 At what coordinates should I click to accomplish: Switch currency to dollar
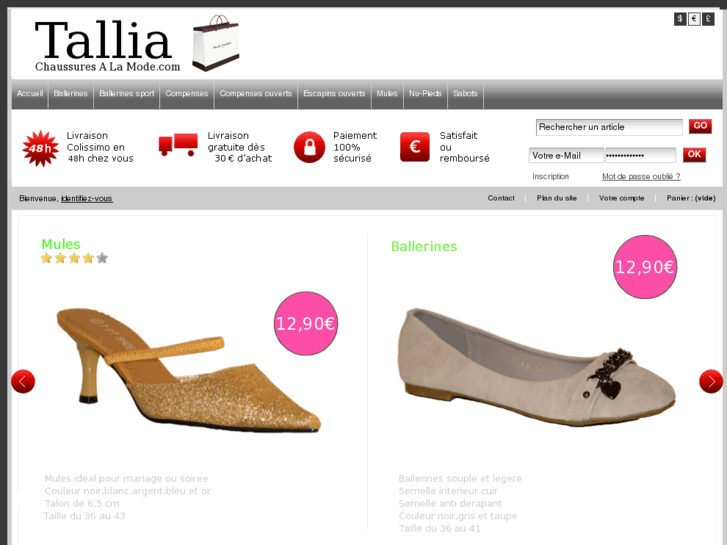(x=680, y=19)
